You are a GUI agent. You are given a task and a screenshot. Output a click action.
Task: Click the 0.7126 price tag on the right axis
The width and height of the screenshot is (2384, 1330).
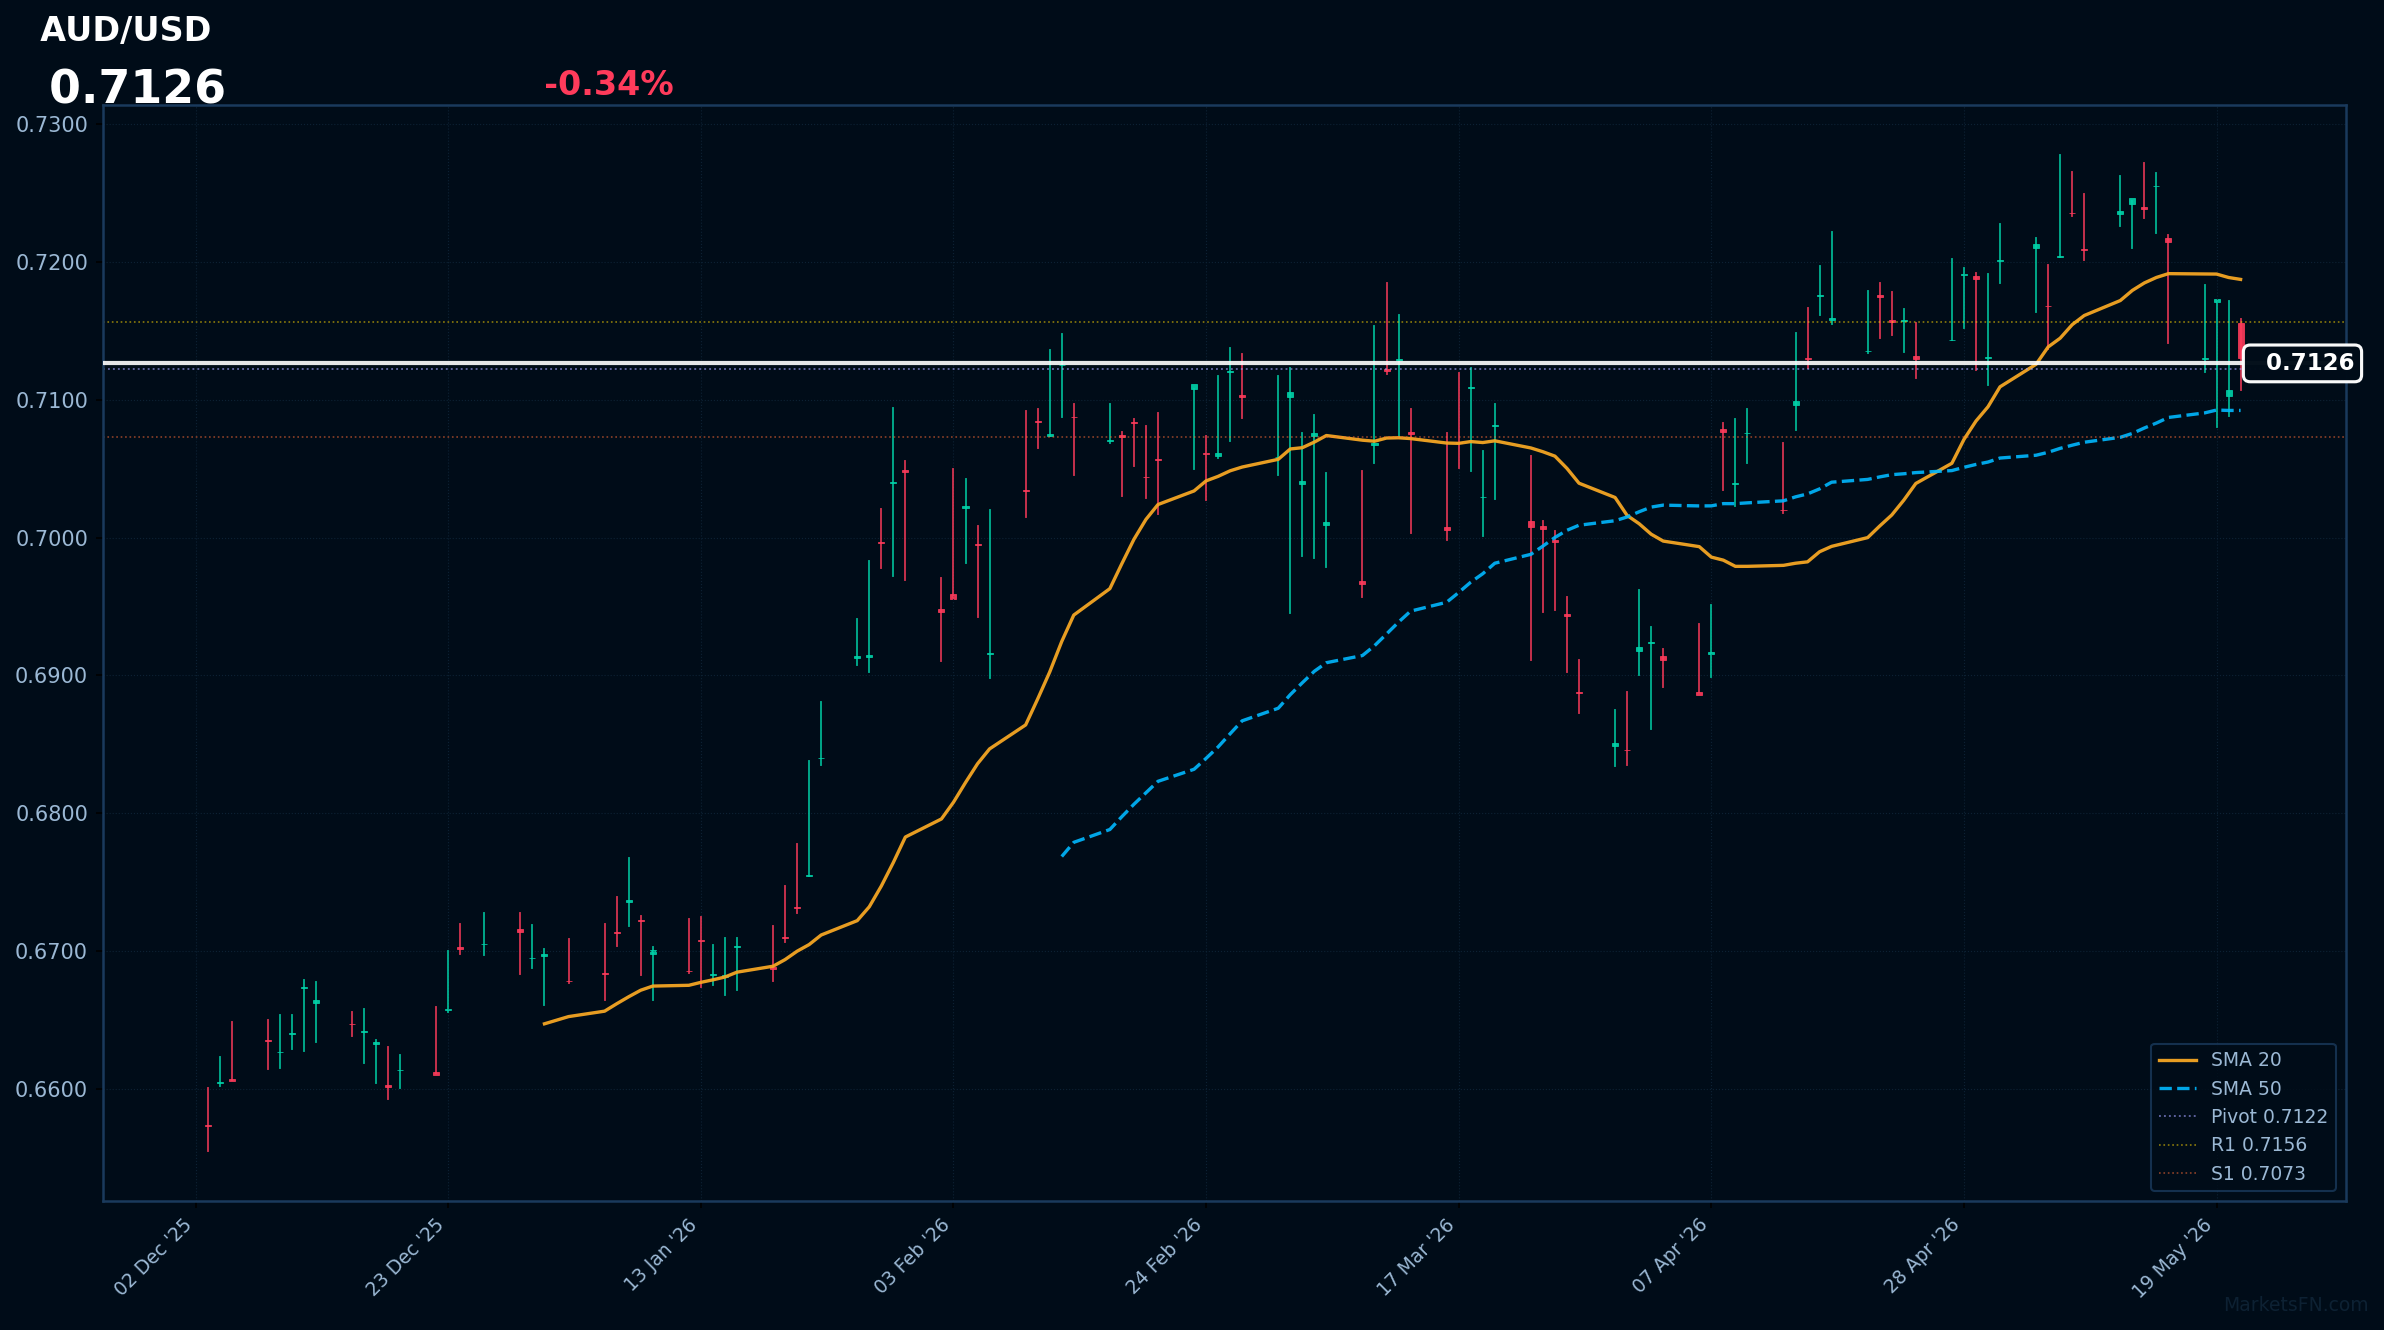coord(2302,363)
